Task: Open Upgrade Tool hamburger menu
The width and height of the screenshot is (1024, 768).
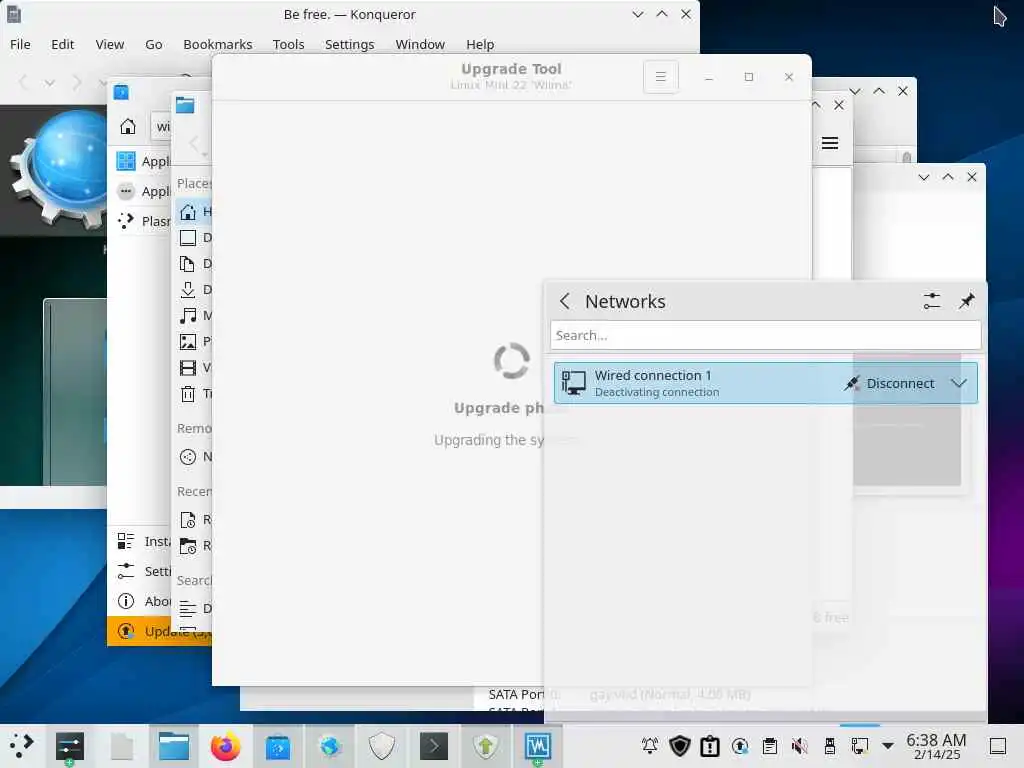Action: pyautogui.click(x=661, y=77)
